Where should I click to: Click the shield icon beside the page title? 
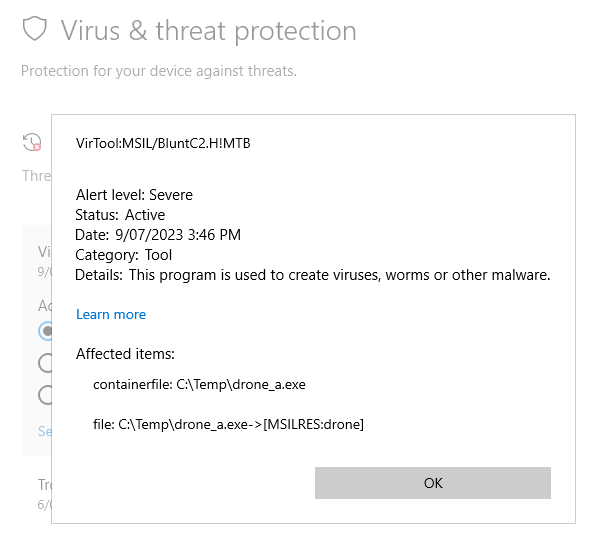click(x=34, y=29)
